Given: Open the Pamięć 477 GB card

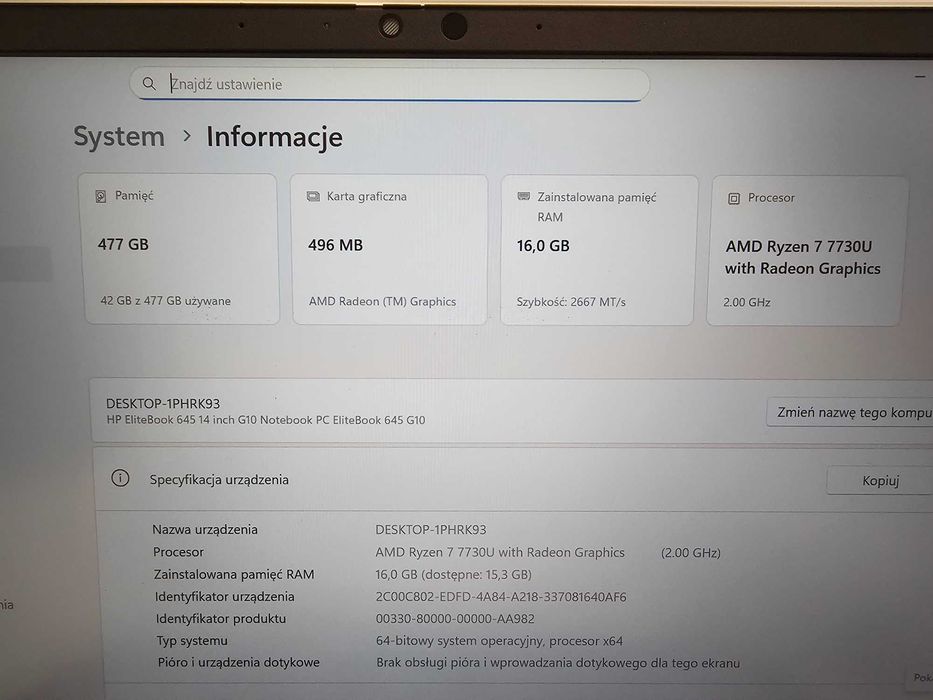Looking at the screenshot, I should pyautogui.click(x=181, y=249).
